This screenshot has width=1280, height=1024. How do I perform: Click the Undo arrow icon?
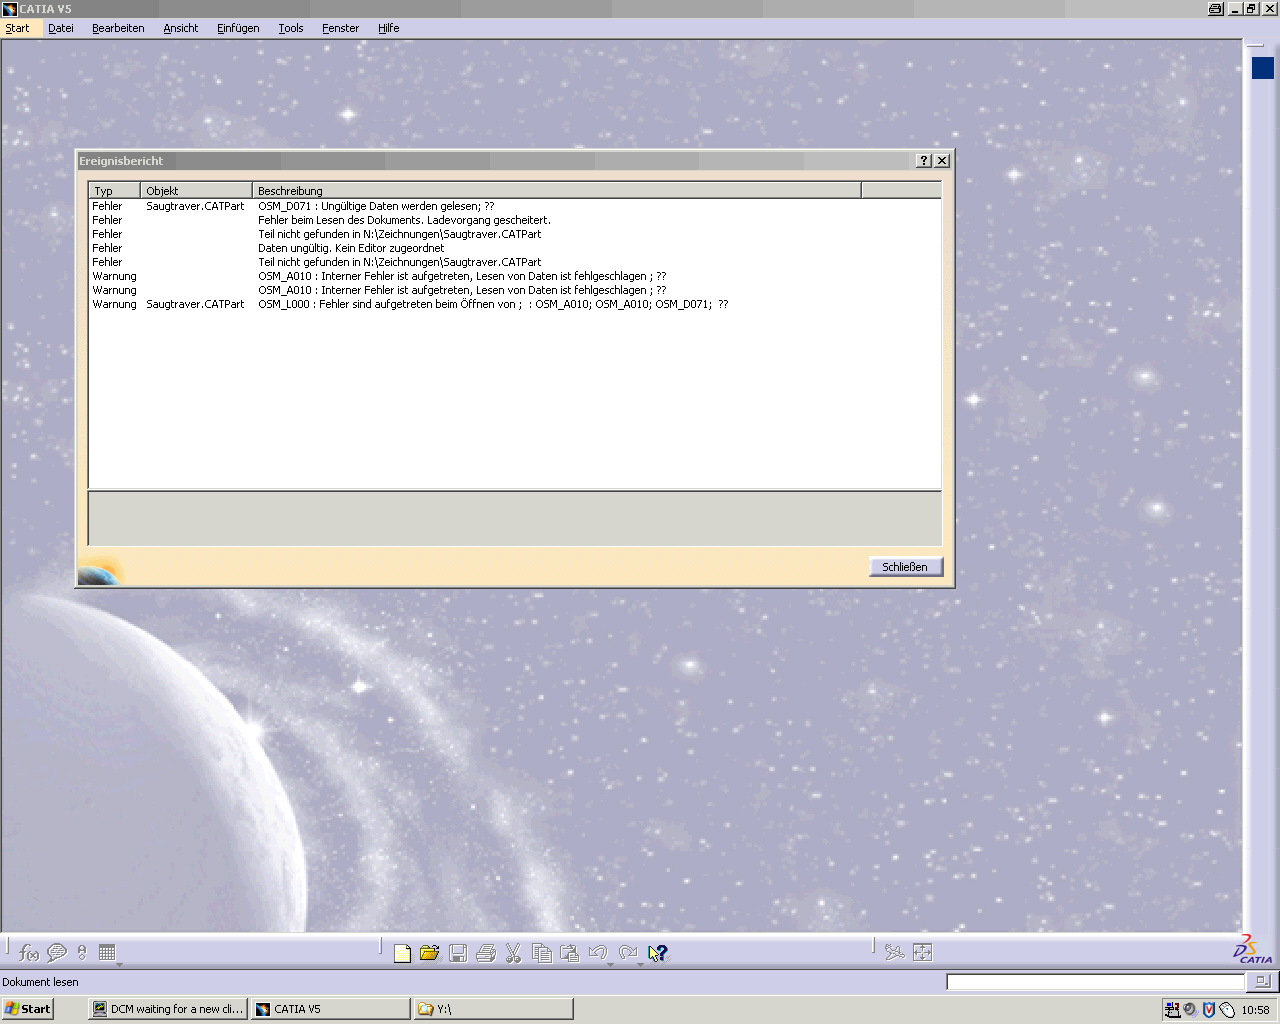tap(598, 953)
